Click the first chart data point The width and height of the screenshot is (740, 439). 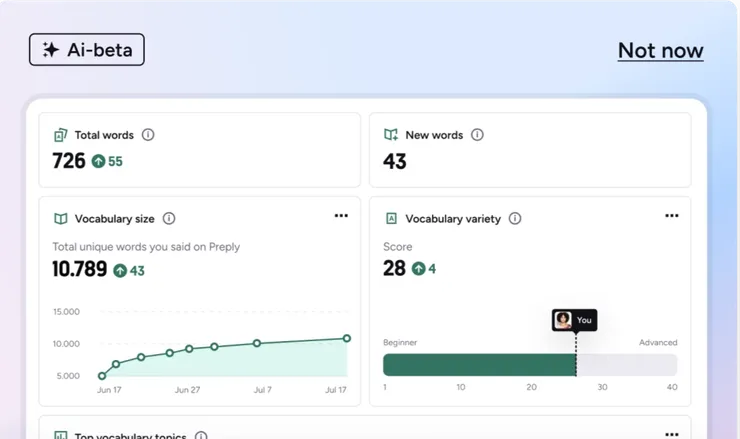pyautogui.click(x=102, y=376)
